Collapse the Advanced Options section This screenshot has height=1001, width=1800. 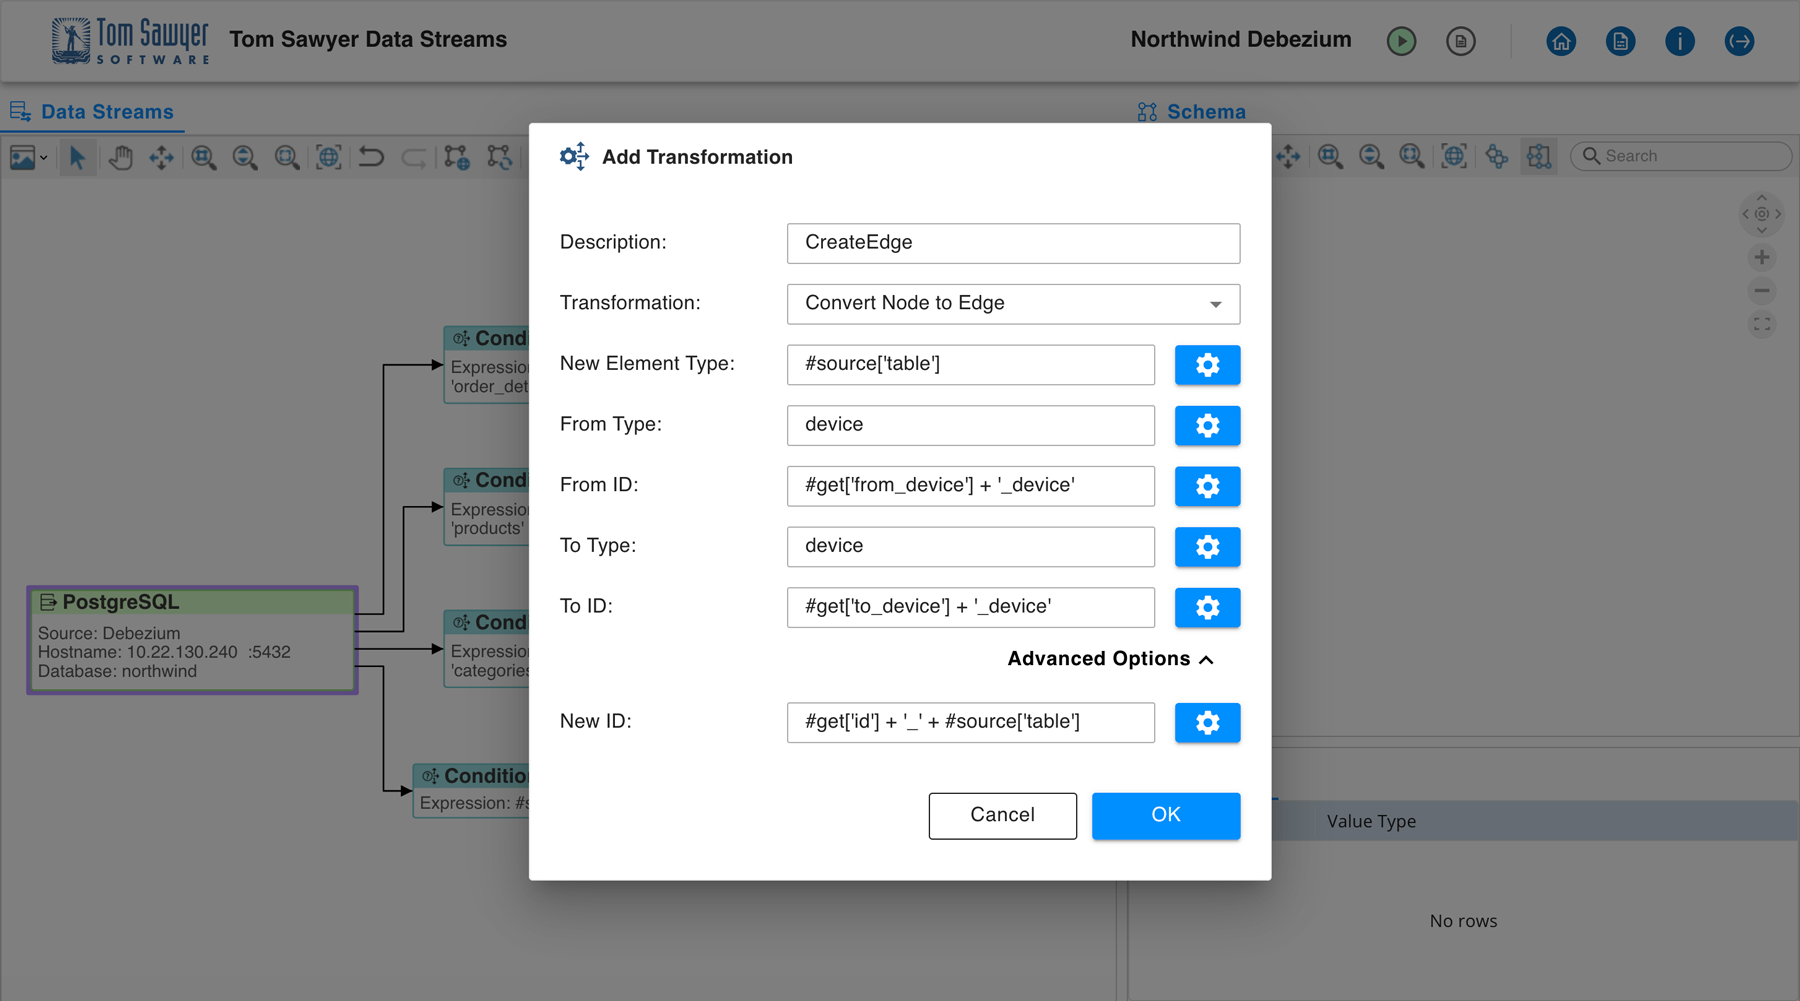coord(1110,659)
